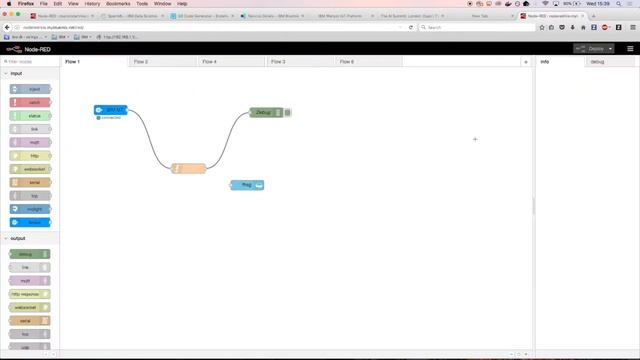Switch to the Flow 2 tab
The image size is (640, 360).
coord(162,62)
